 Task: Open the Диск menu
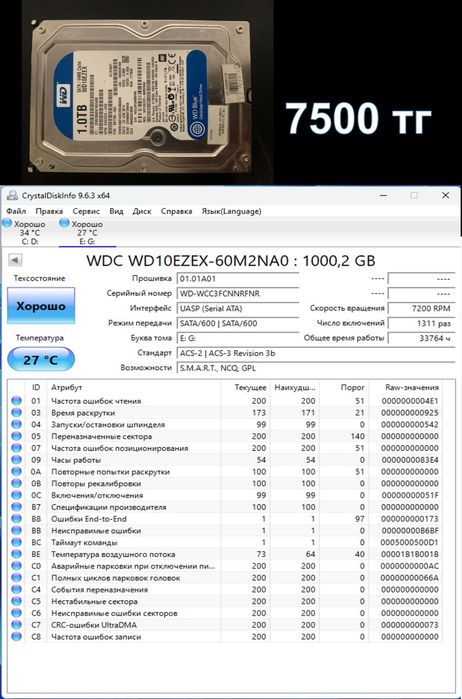142,211
